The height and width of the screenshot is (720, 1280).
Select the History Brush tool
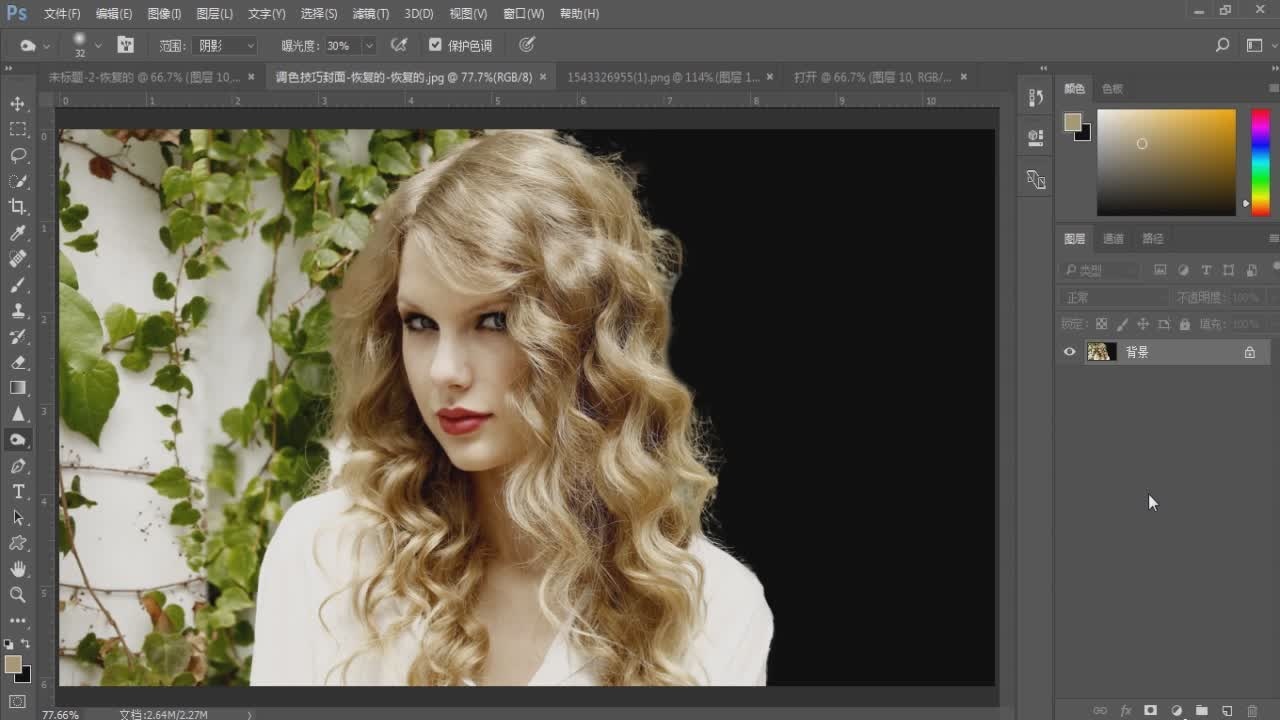point(18,336)
